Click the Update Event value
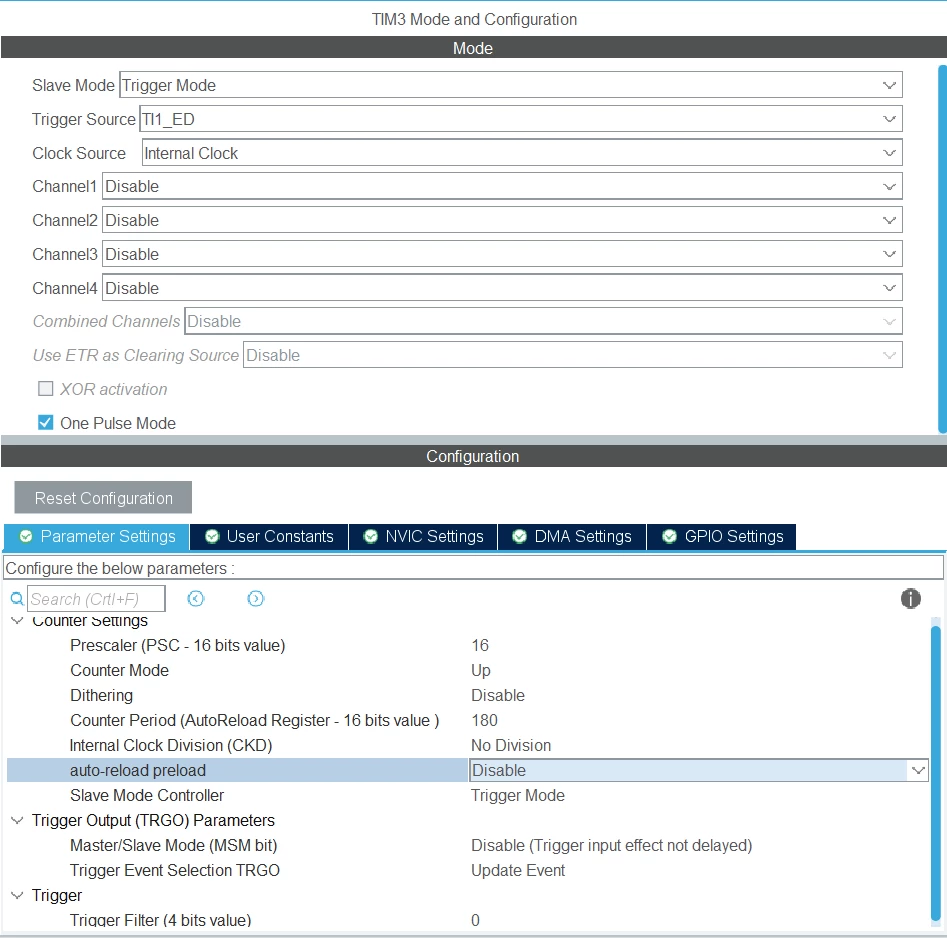Viewport: 947px width, 938px height. [518, 870]
